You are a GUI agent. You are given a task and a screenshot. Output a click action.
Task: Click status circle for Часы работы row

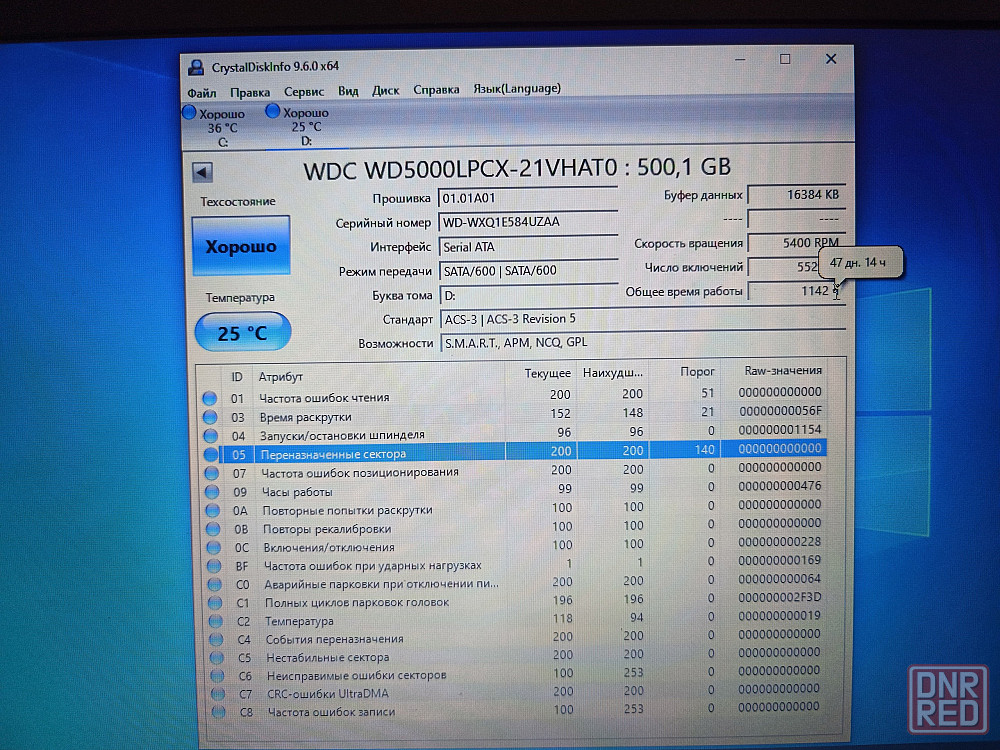212,492
